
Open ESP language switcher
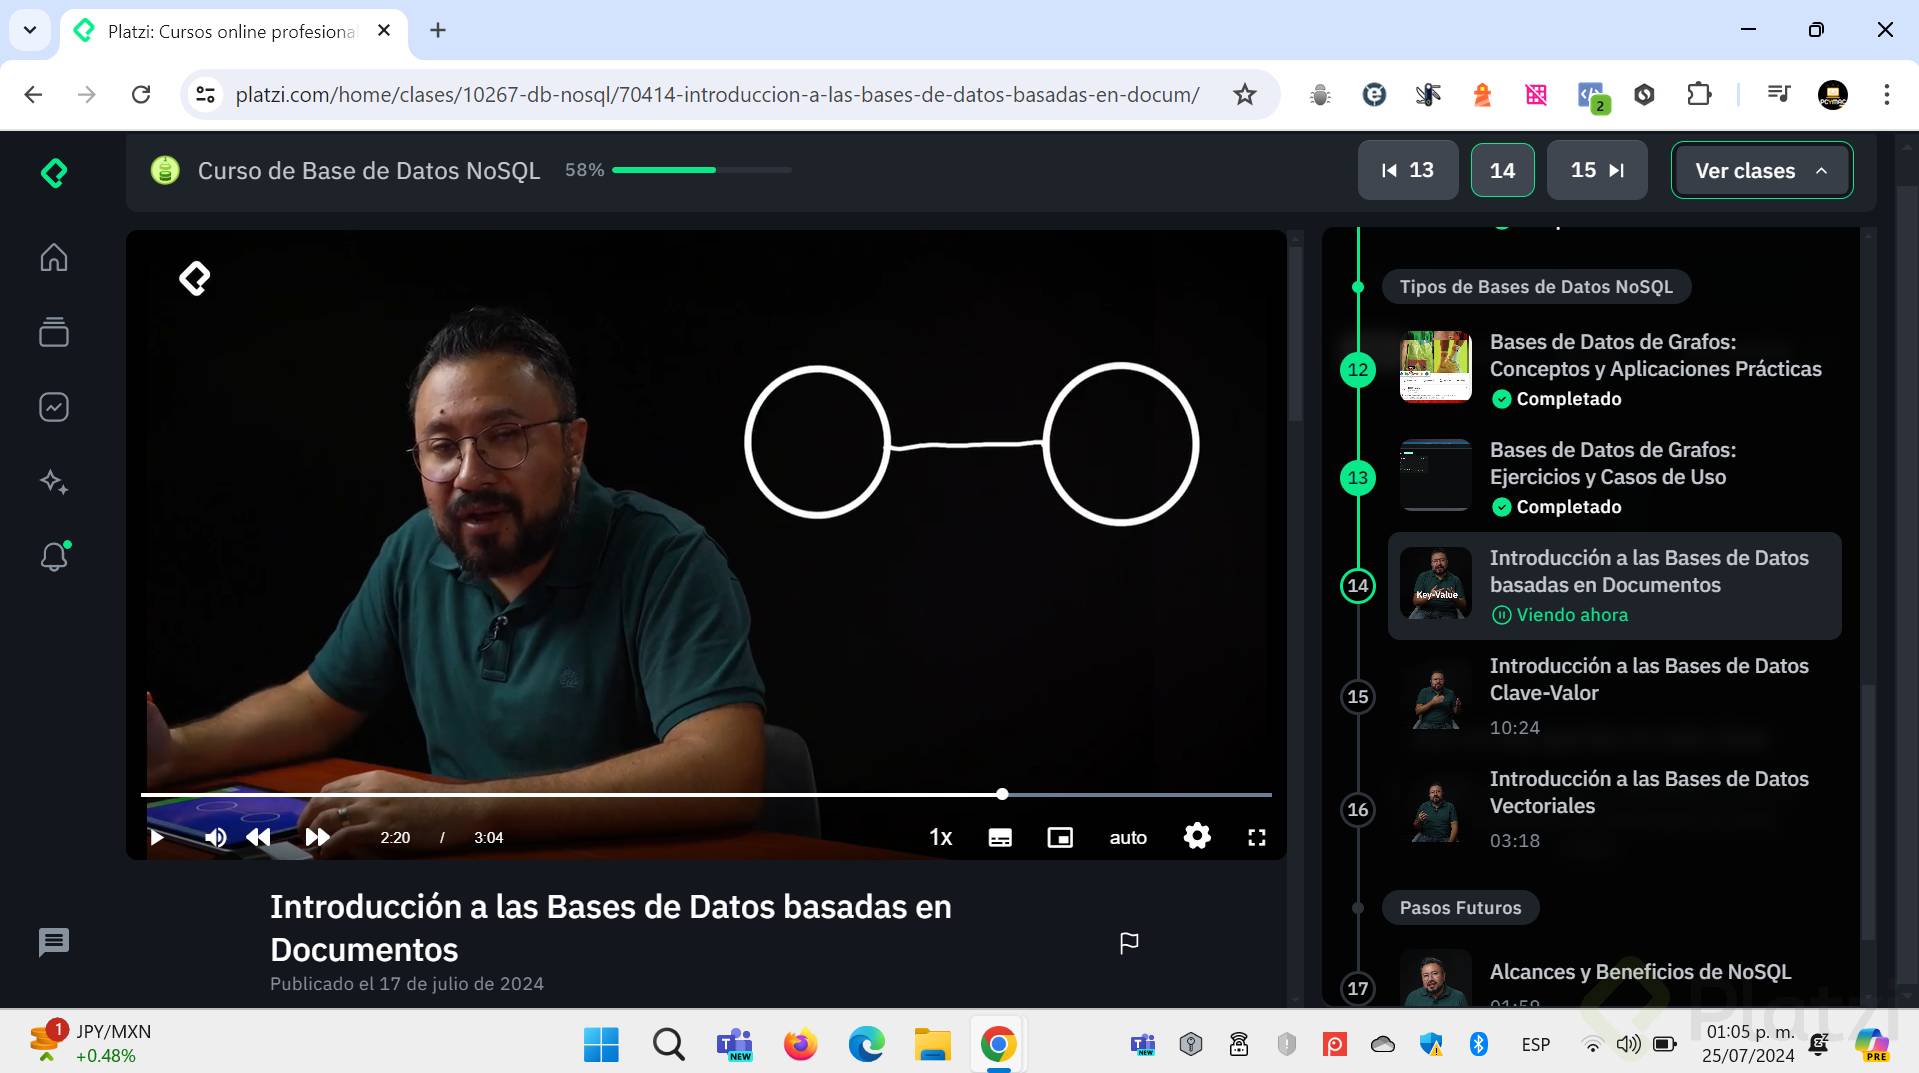pyautogui.click(x=1535, y=1045)
